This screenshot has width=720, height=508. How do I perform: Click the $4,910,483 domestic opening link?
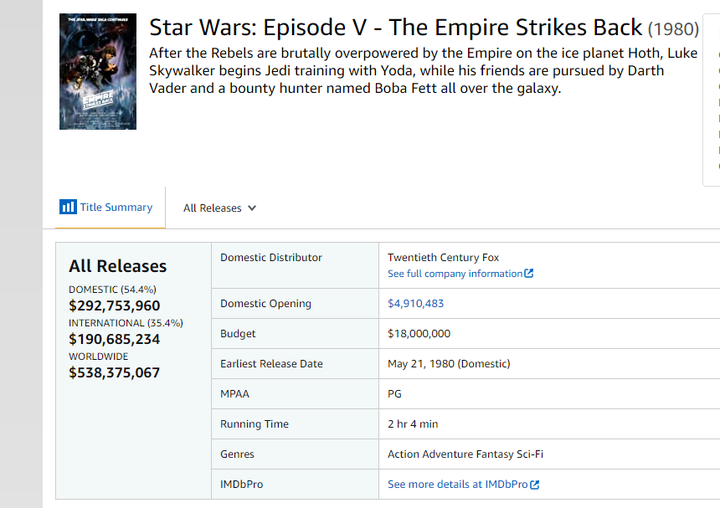point(416,304)
